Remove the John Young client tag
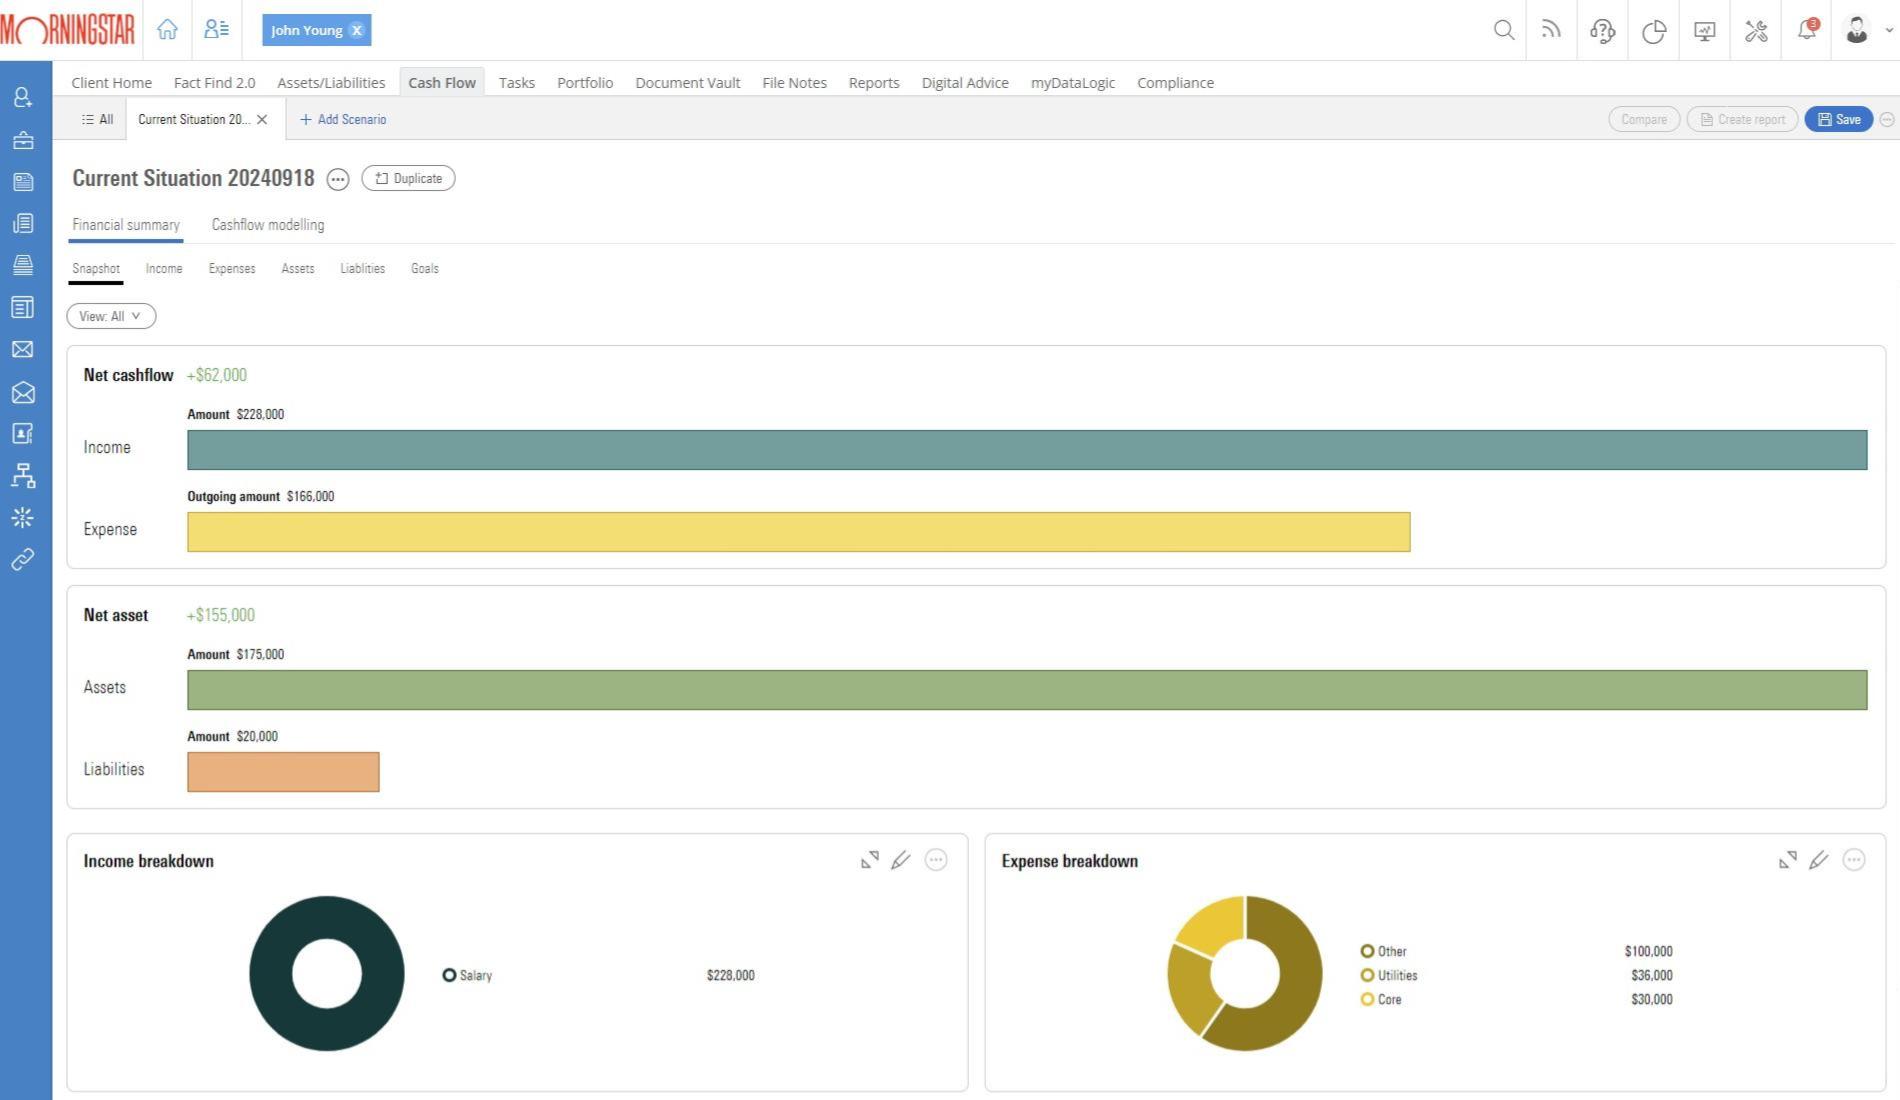 [x=357, y=30]
